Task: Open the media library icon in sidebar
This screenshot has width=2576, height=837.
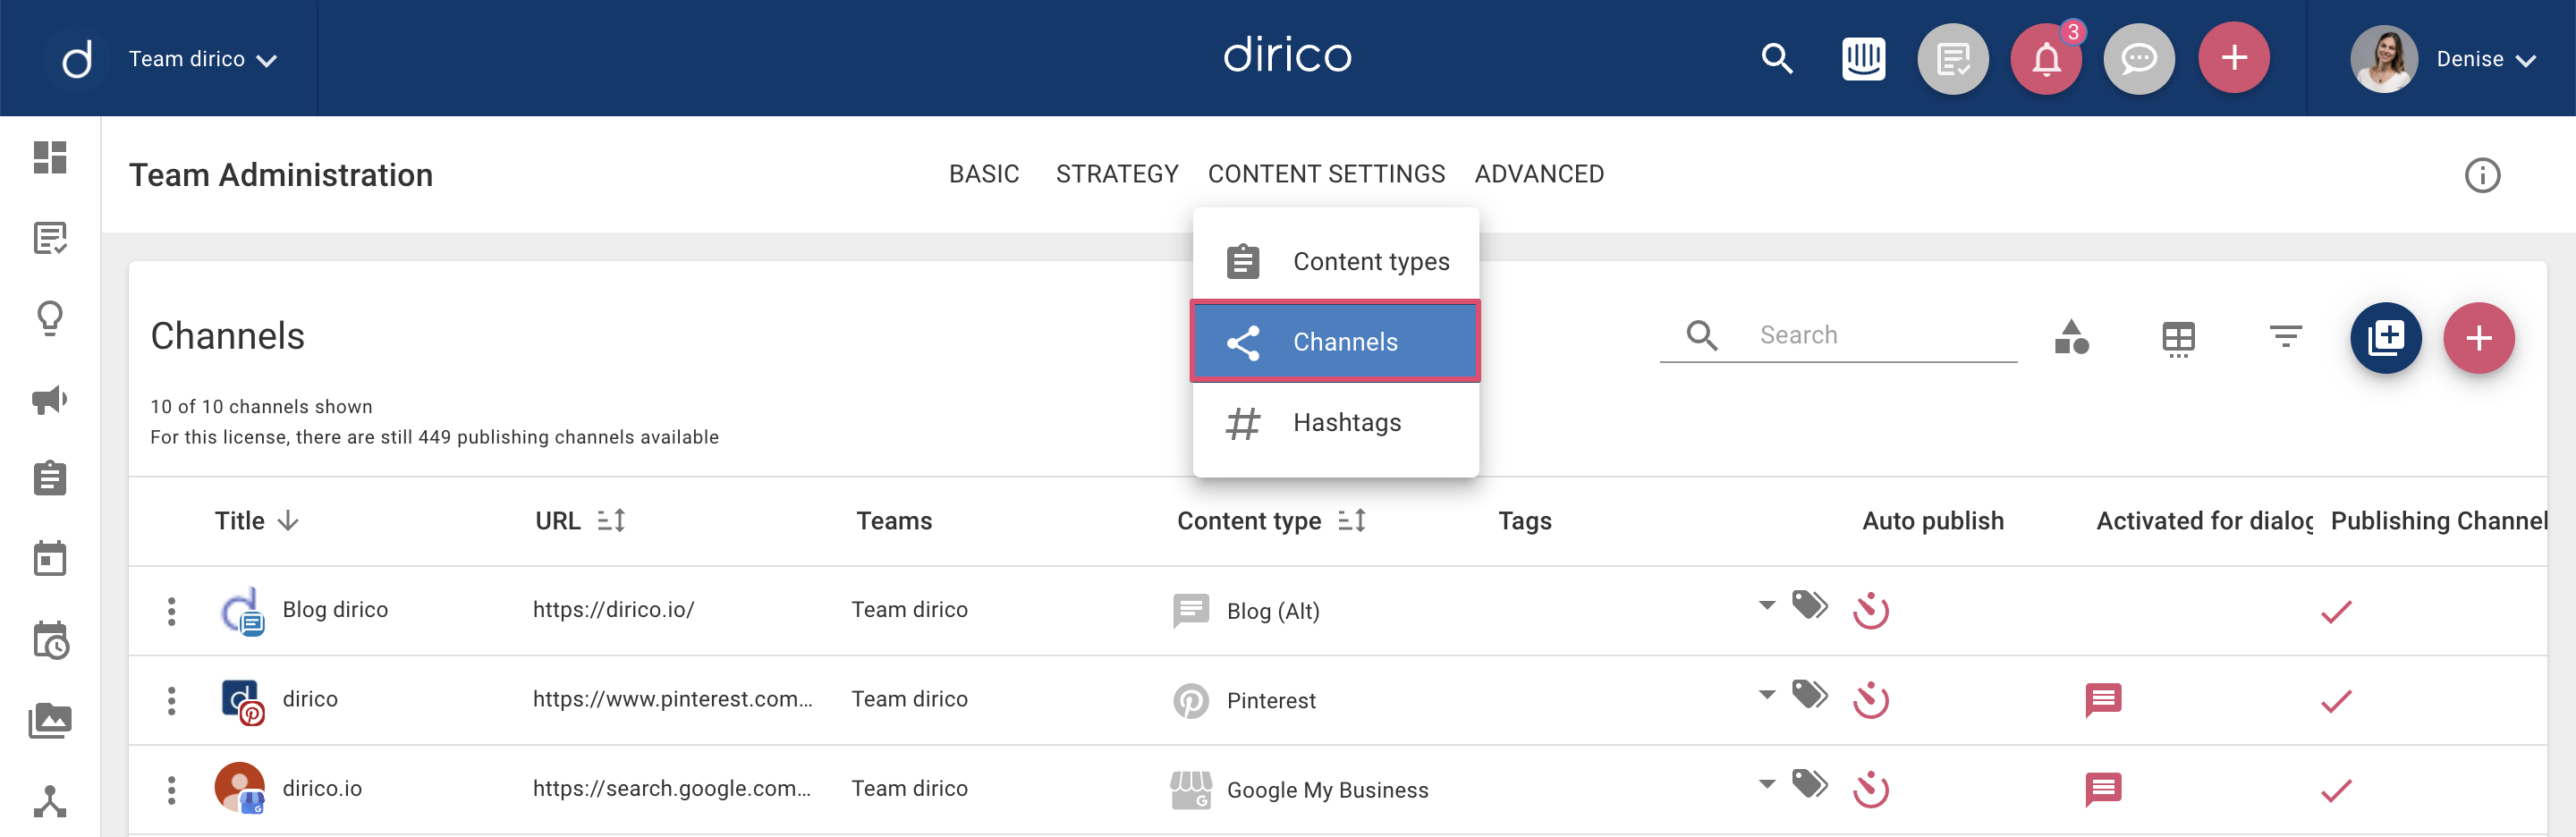Action: (x=50, y=720)
